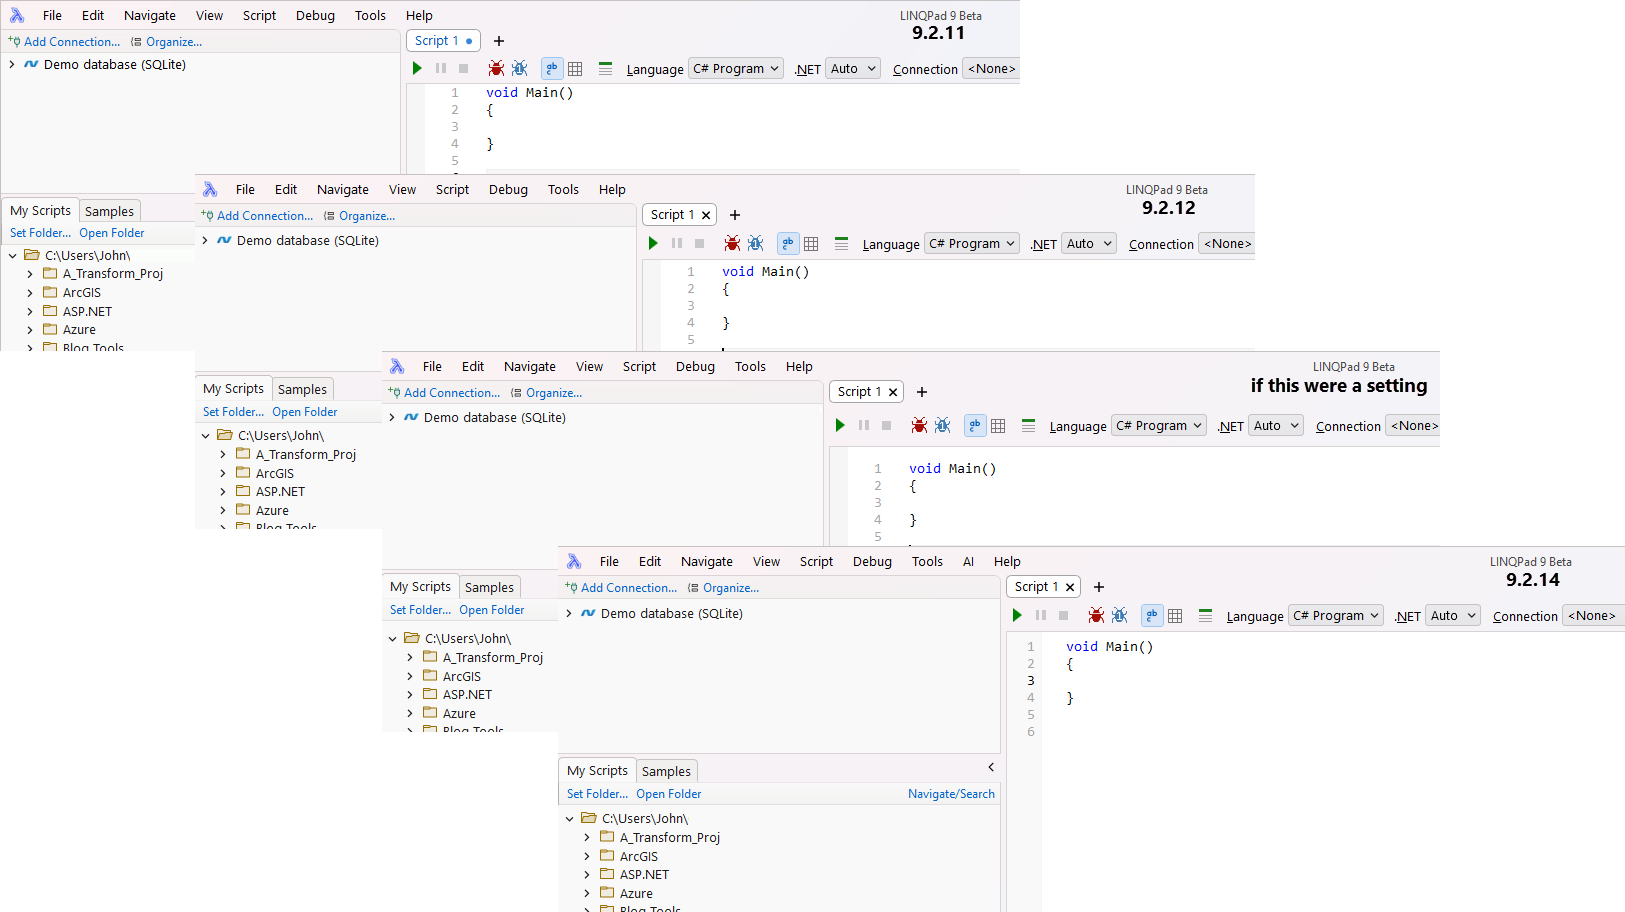The image size is (1625, 912).
Task: Click the stop icon in 9.2.14 window
Action: pyautogui.click(x=1064, y=615)
